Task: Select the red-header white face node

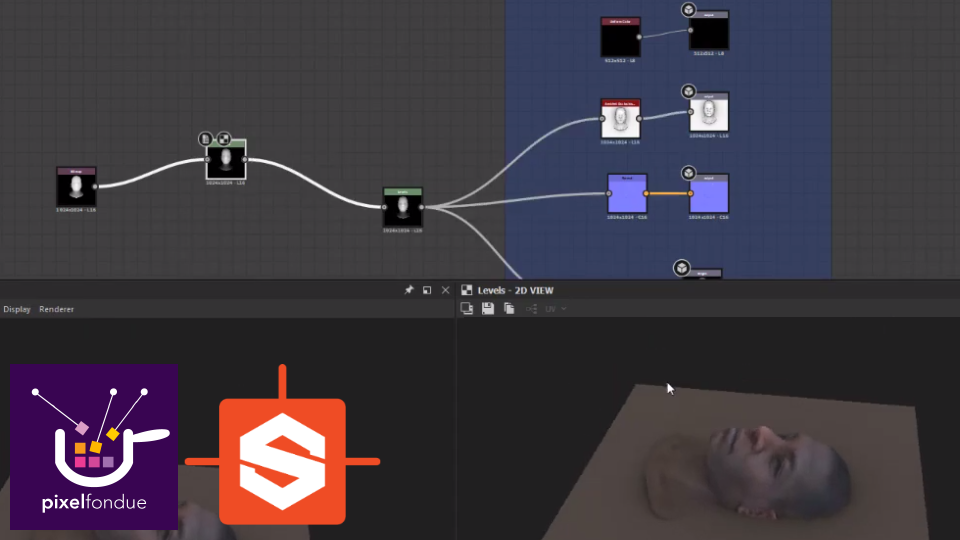Action: (620, 119)
